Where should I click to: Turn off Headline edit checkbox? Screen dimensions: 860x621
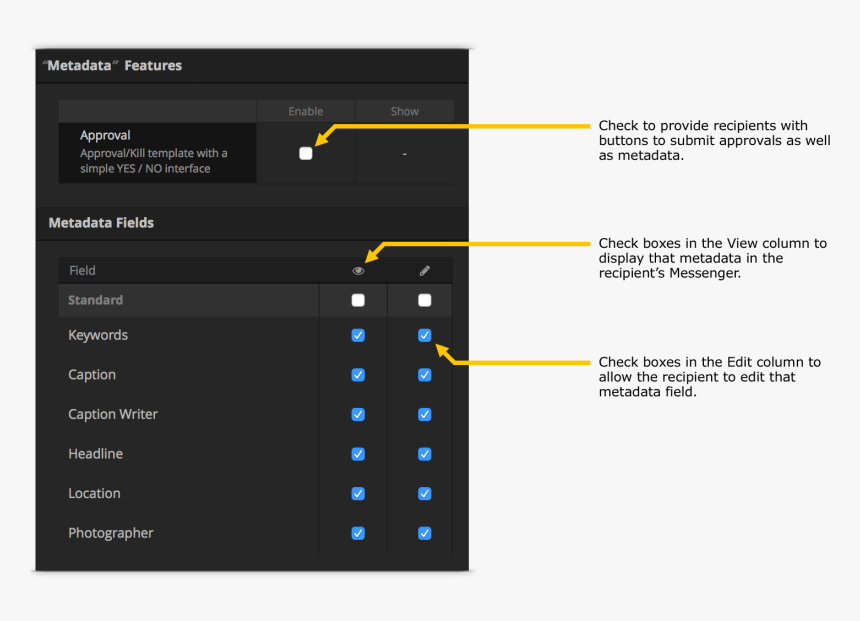coord(424,454)
